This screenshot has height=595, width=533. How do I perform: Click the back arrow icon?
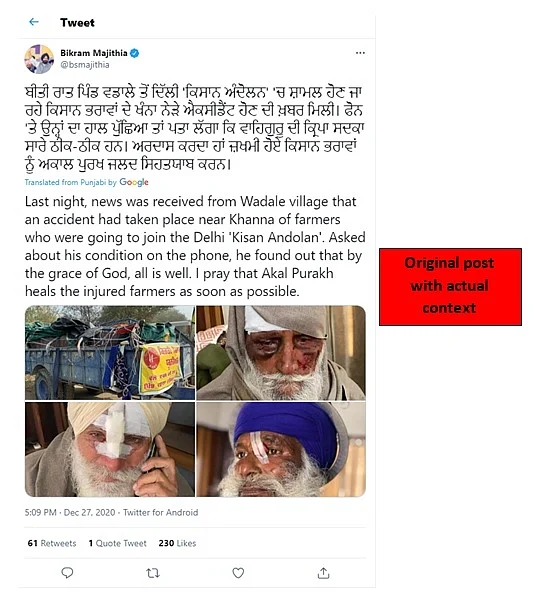(x=34, y=22)
